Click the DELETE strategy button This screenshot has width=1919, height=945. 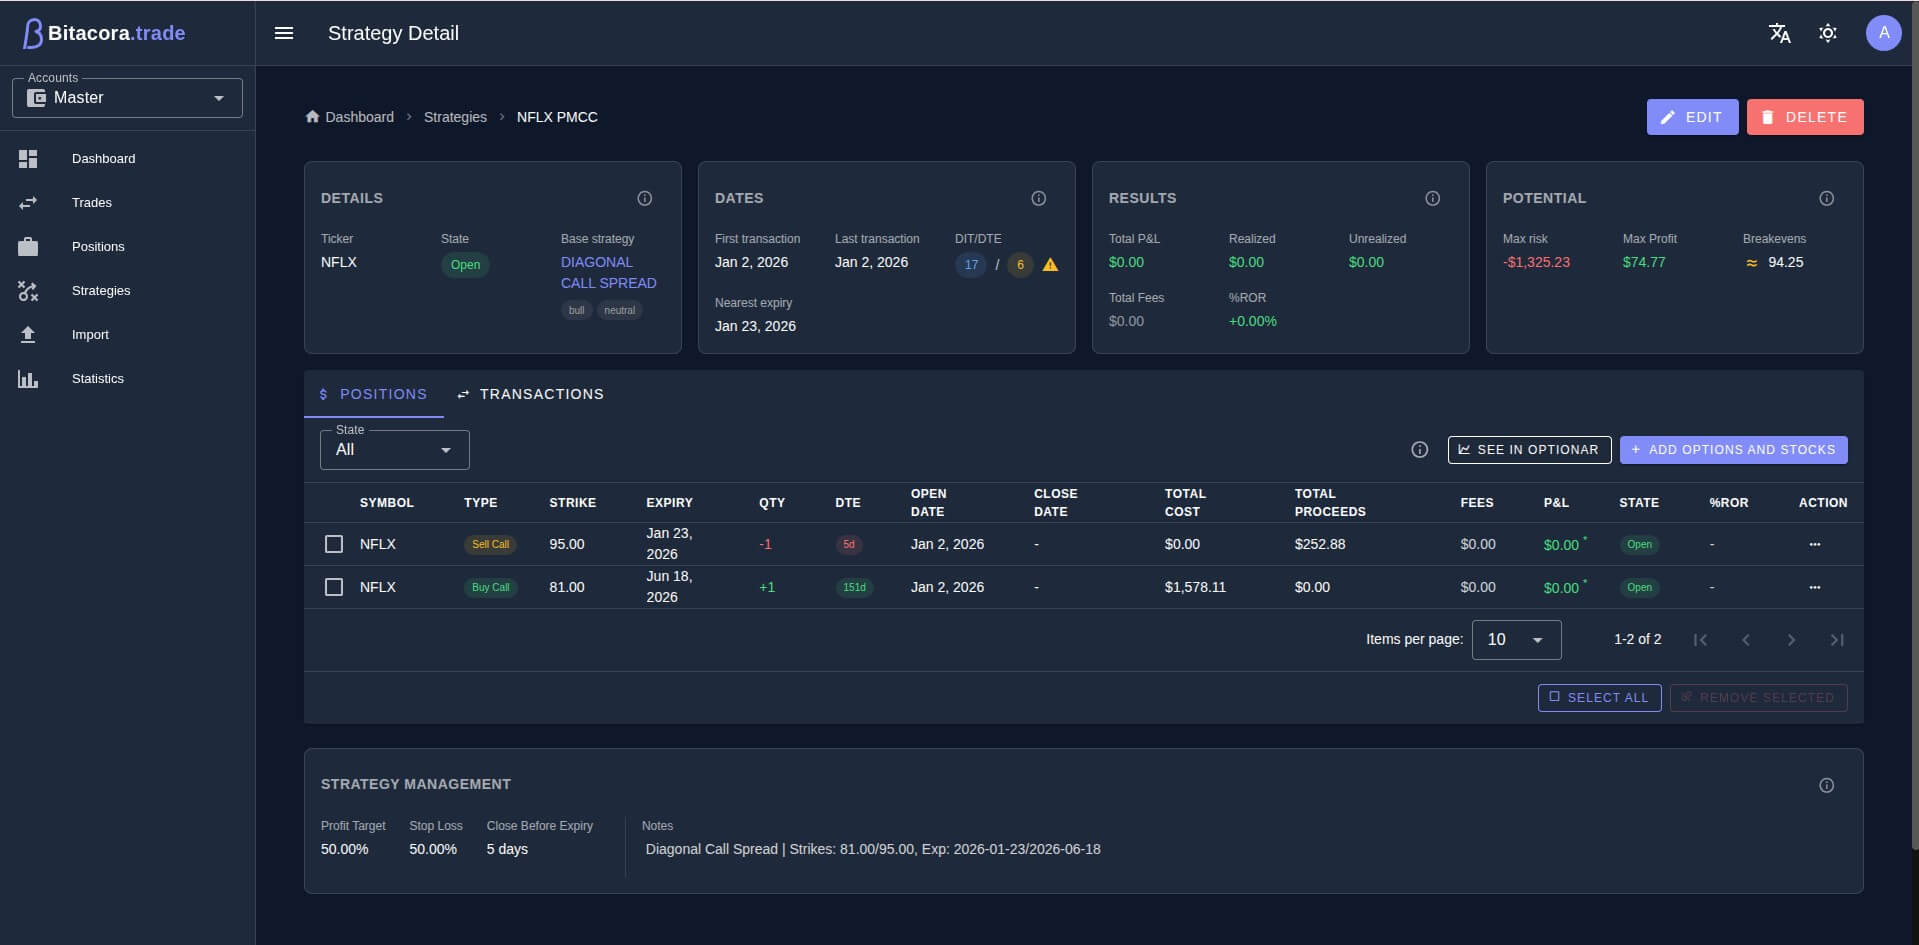(x=1803, y=117)
